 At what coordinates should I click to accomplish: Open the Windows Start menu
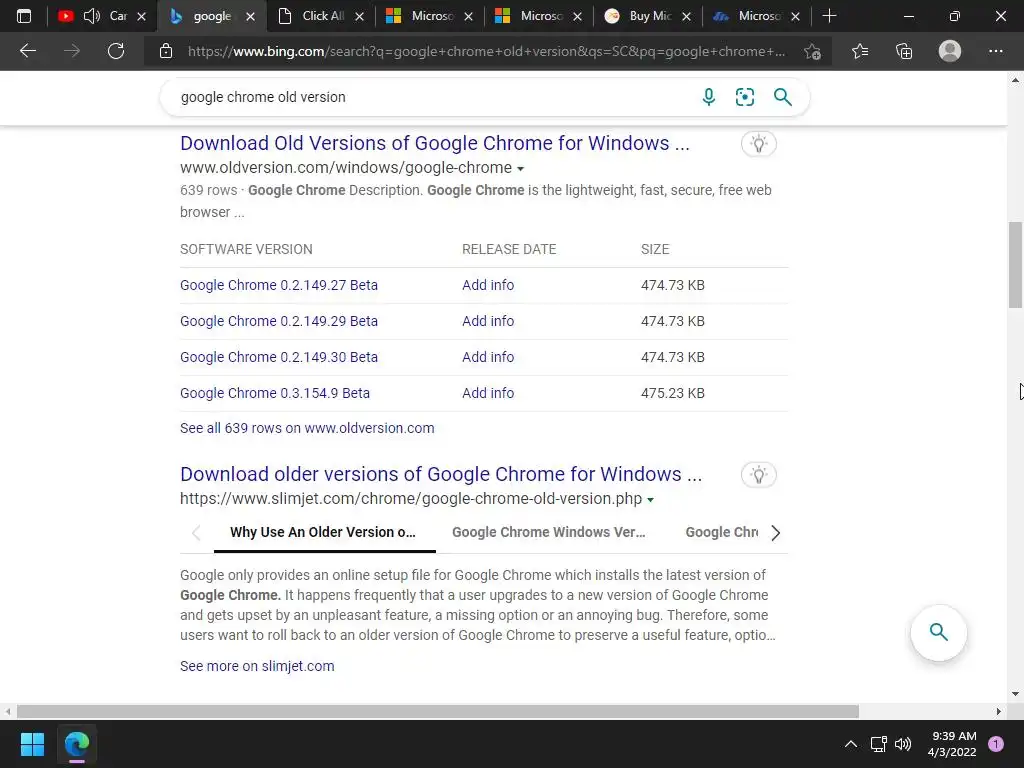(x=32, y=744)
